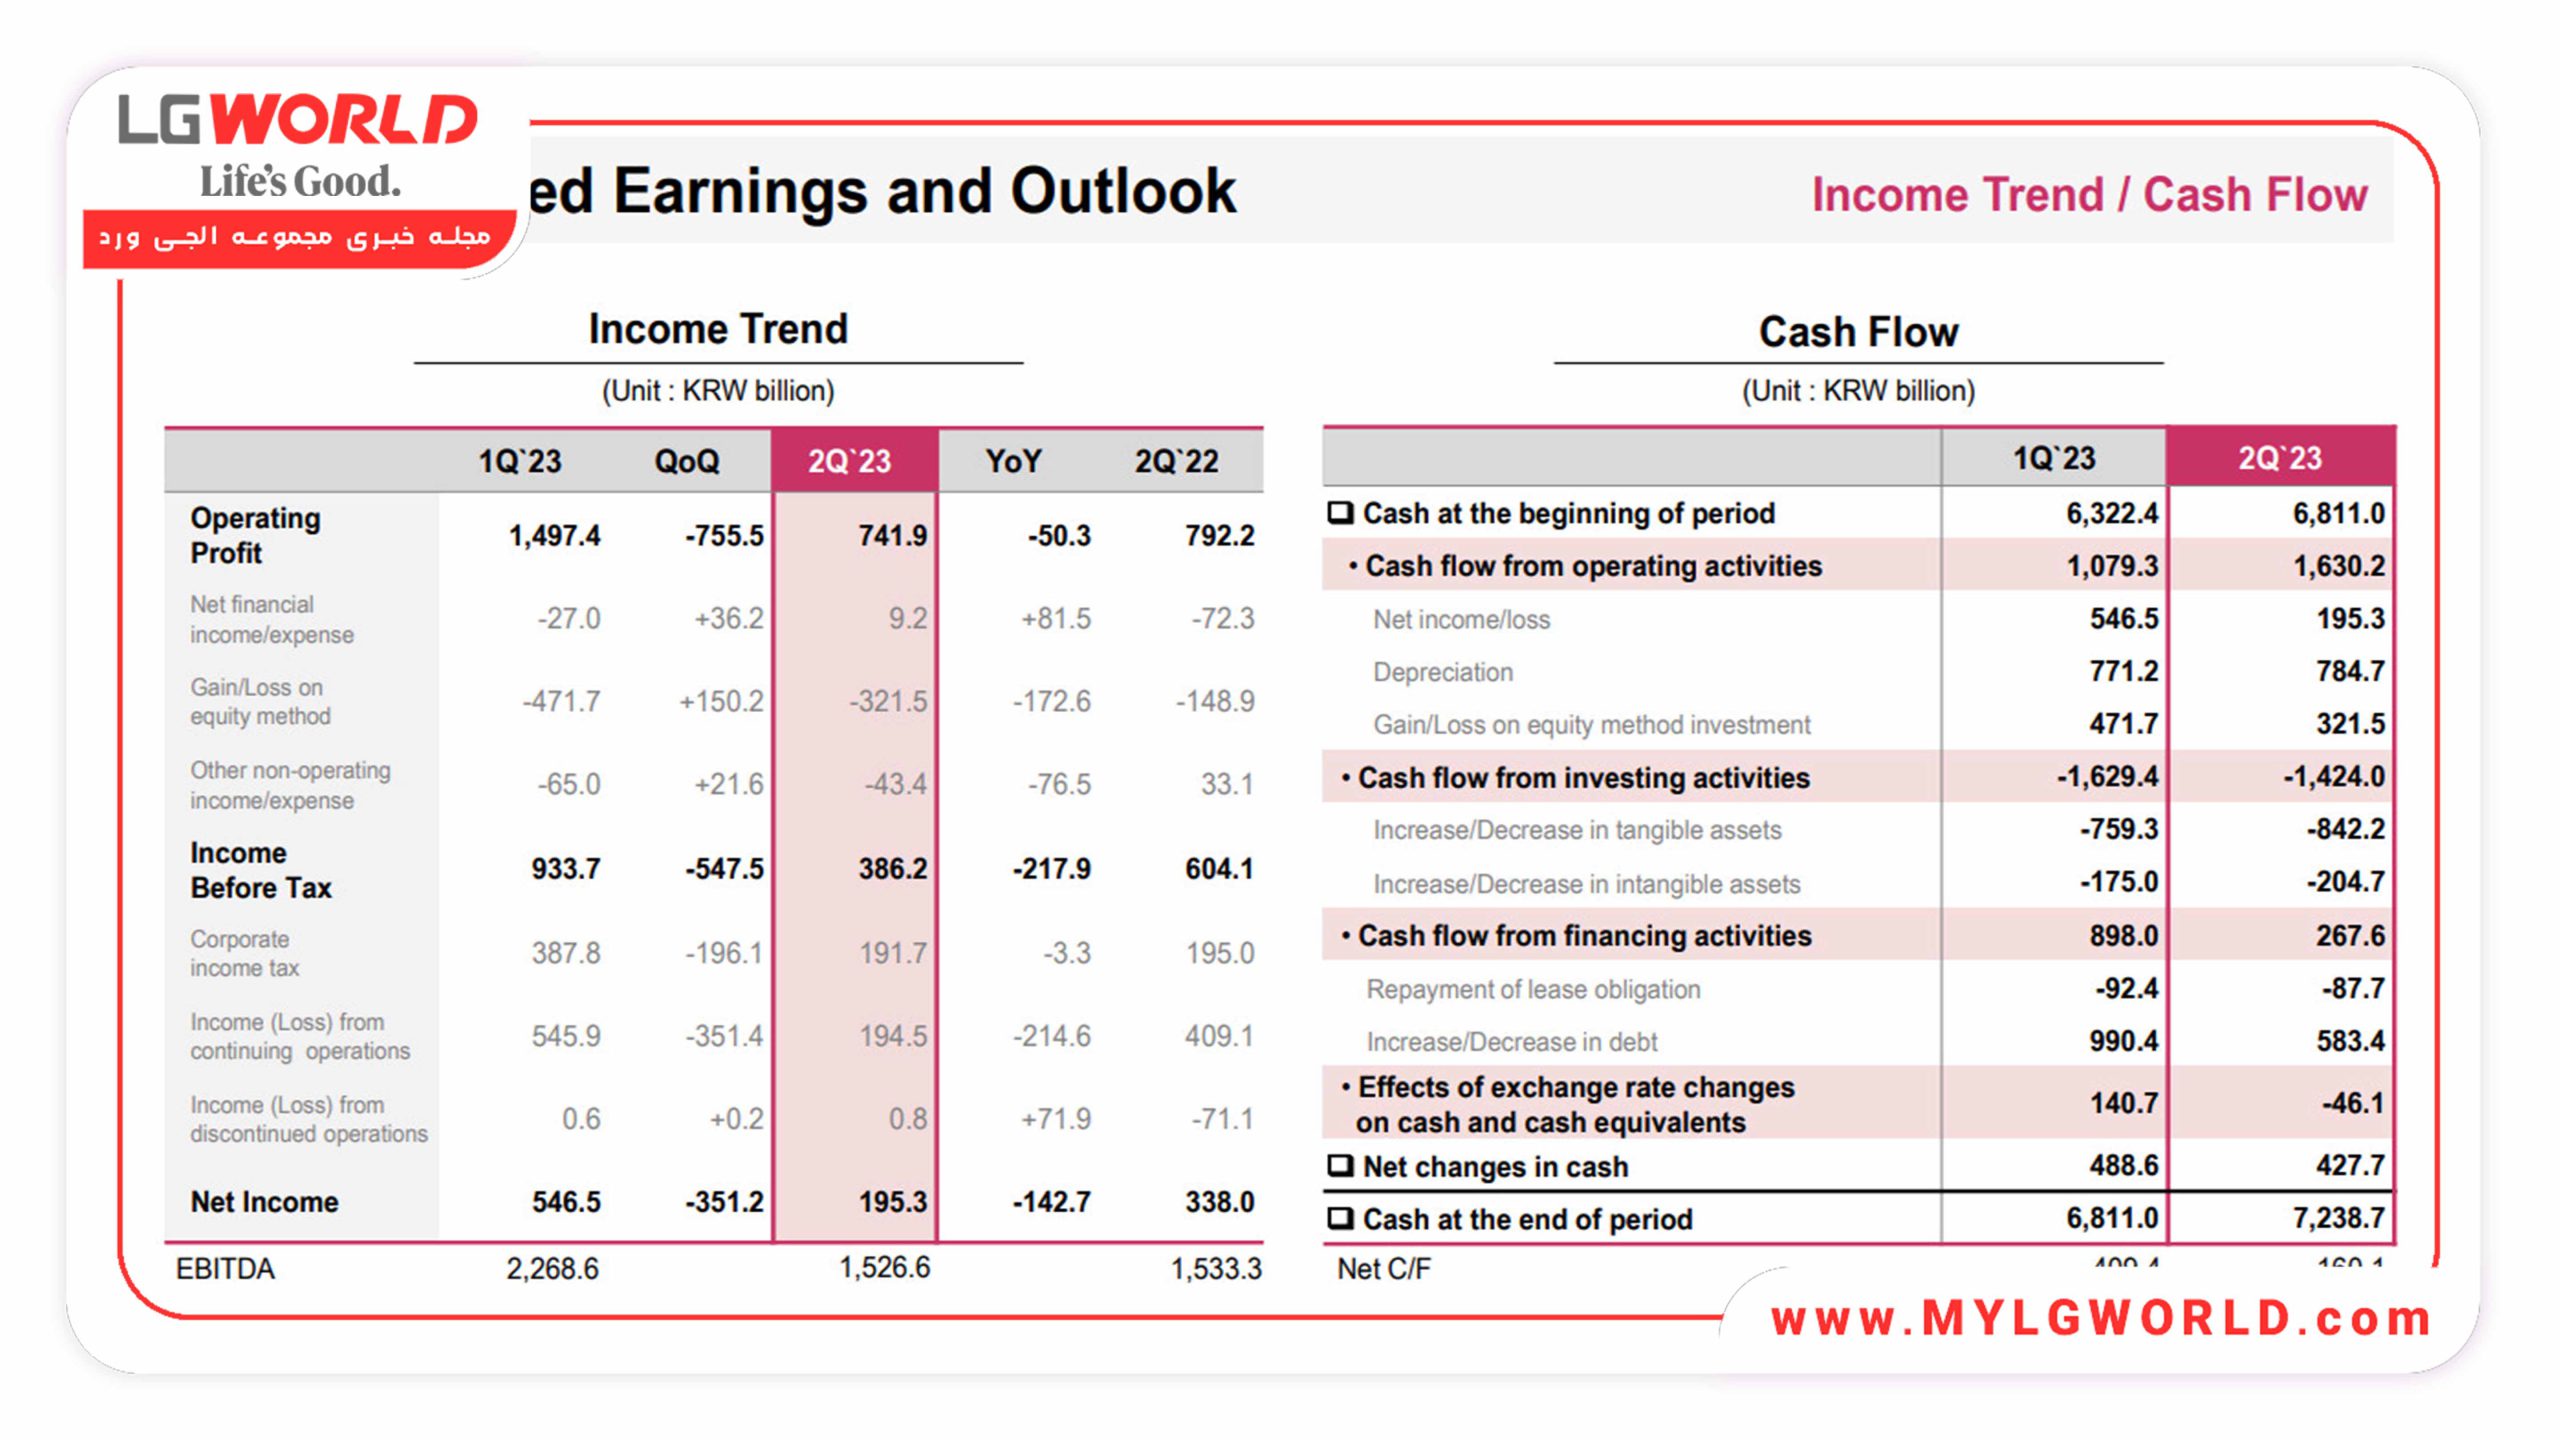
Task: Click the Income Trend / Cash Flow heading
Action: (2089, 195)
